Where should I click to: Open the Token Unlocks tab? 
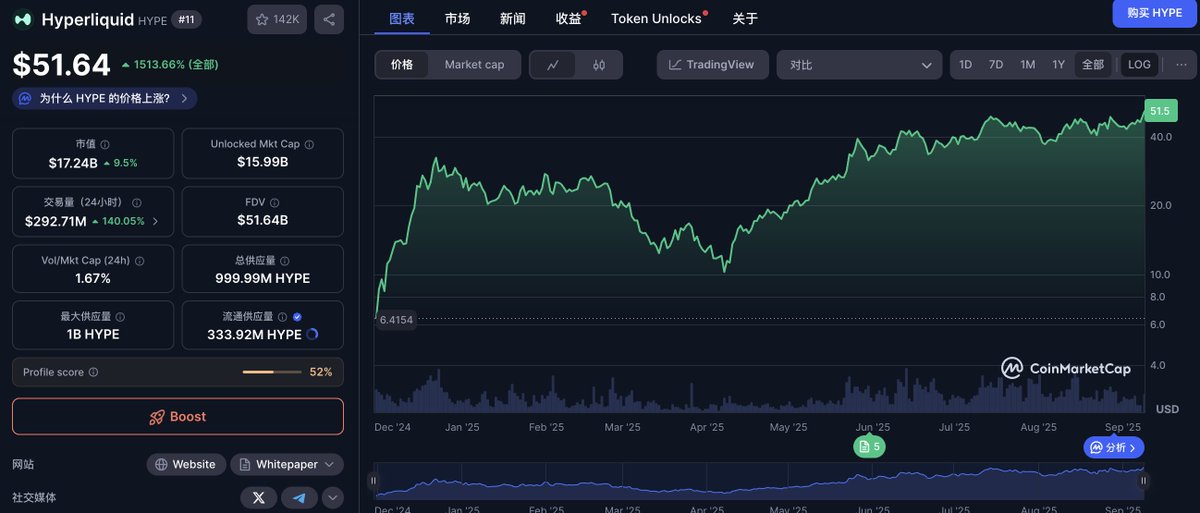click(657, 18)
